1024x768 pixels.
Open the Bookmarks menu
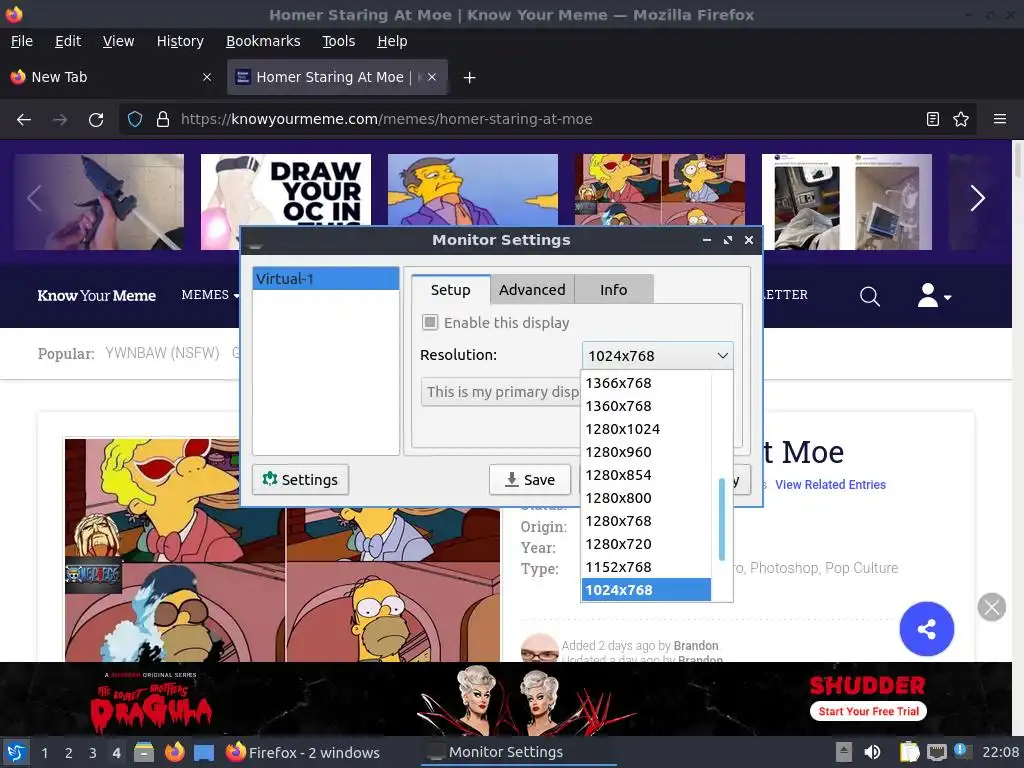click(x=263, y=41)
